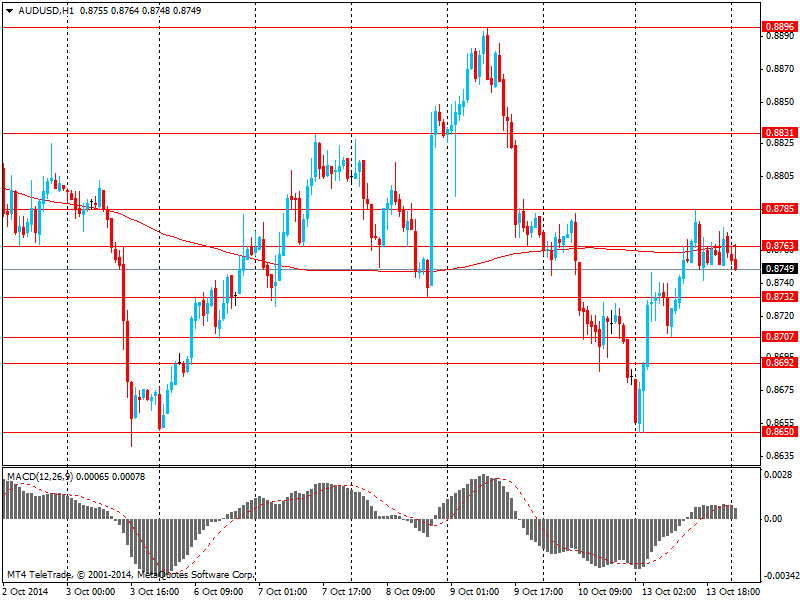Click the triangle arrow beside AUDUSD,H1

9,9
